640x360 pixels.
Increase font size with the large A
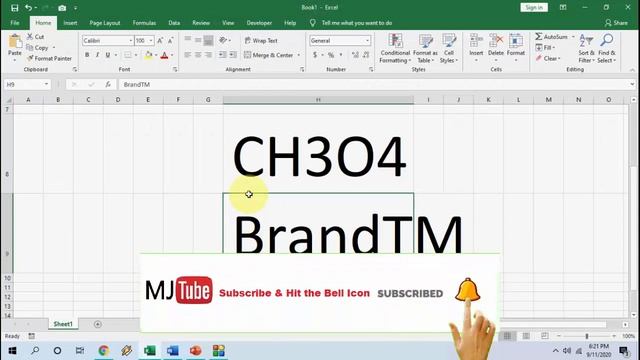(160, 40)
